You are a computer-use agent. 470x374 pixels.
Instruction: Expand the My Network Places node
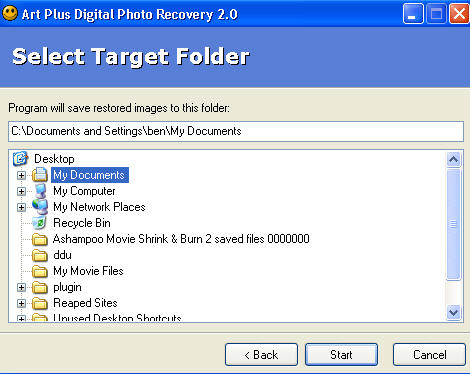click(x=21, y=207)
